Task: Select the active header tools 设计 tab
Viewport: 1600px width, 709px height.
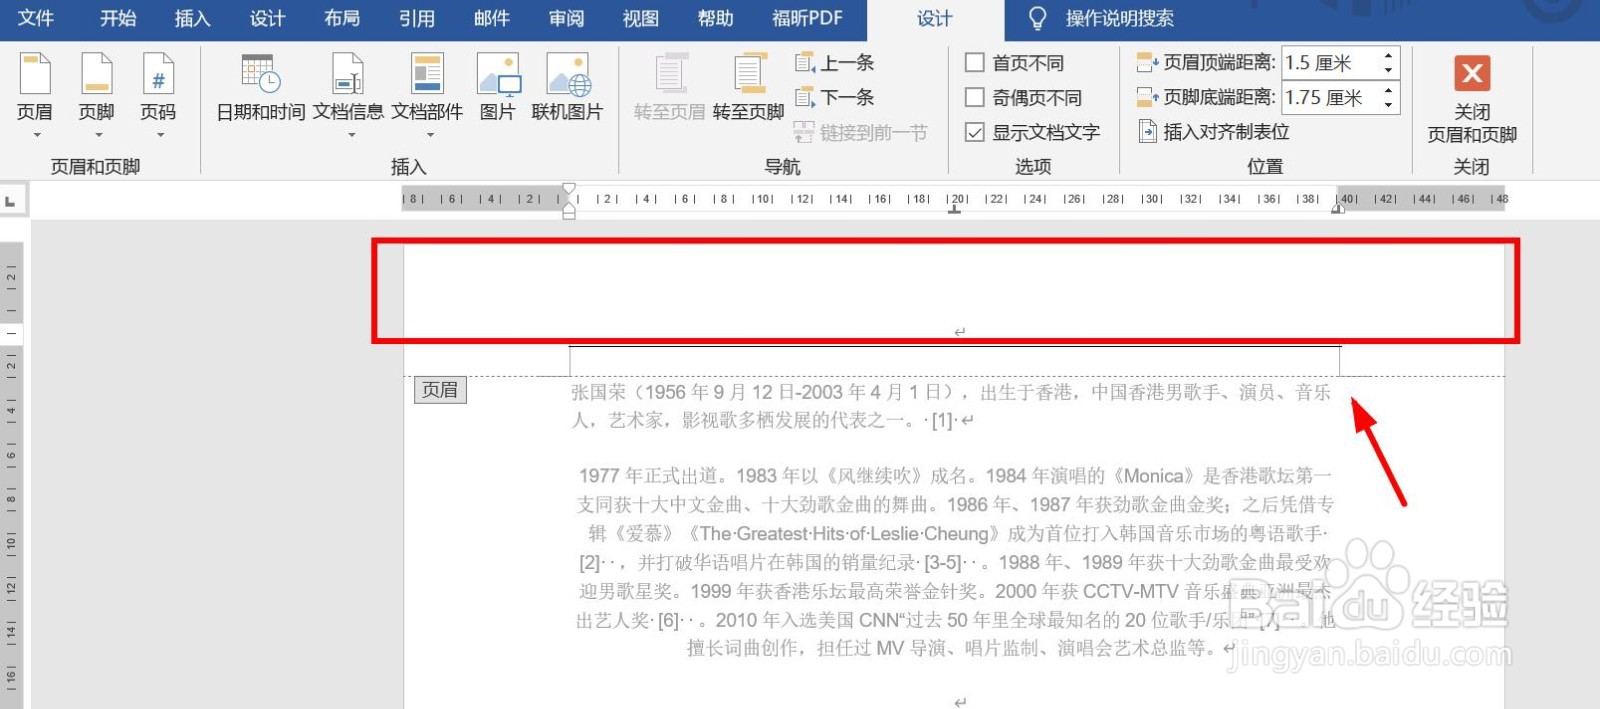Action: pos(935,19)
